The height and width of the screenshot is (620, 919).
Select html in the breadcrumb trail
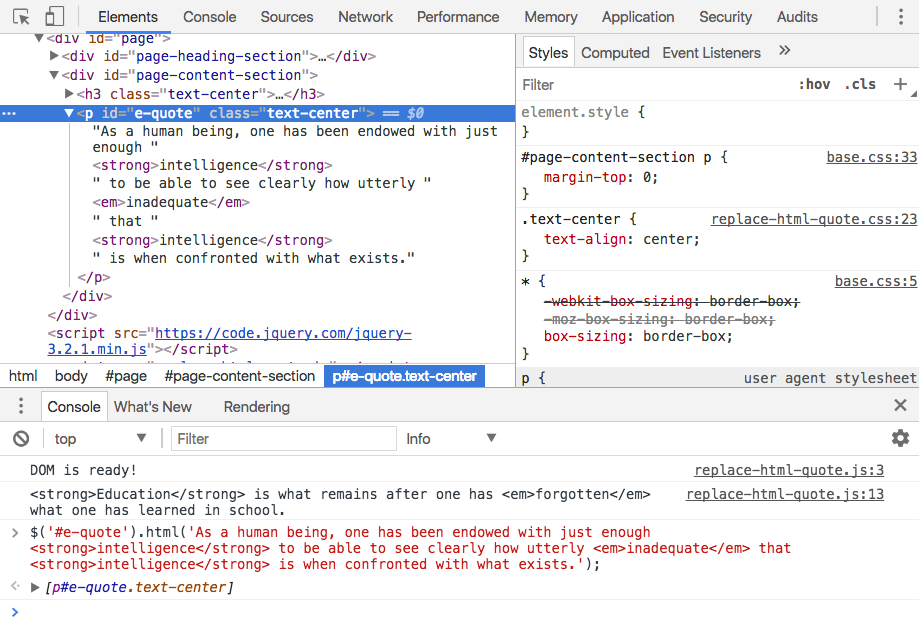(23, 376)
